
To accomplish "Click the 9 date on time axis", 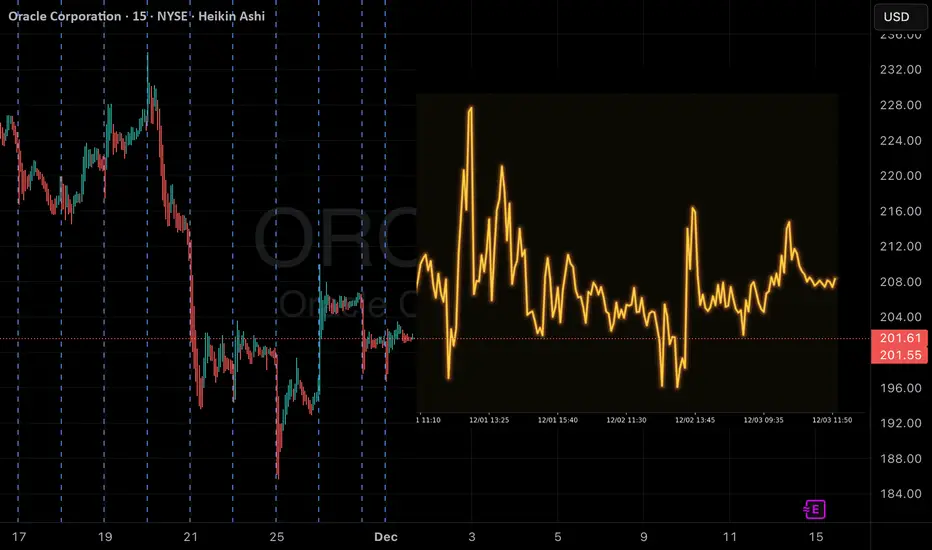I will [644, 537].
